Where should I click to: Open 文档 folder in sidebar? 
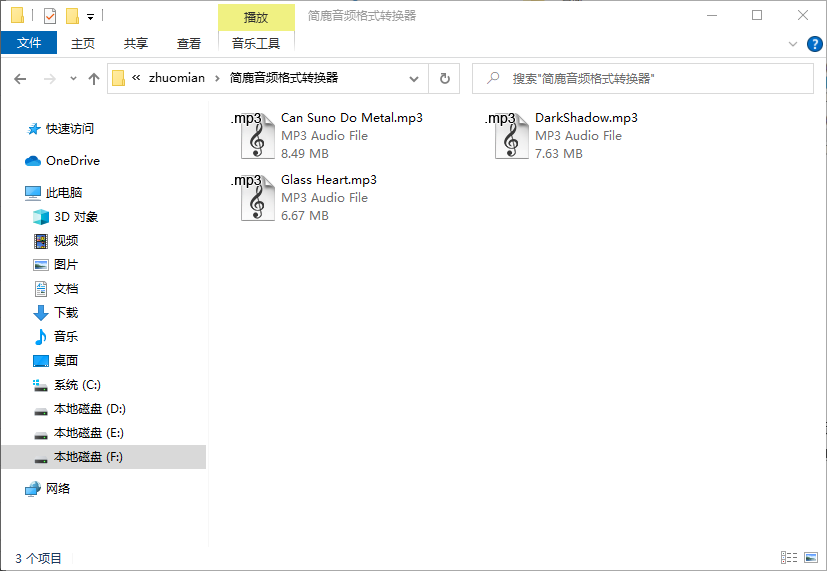(x=66, y=289)
